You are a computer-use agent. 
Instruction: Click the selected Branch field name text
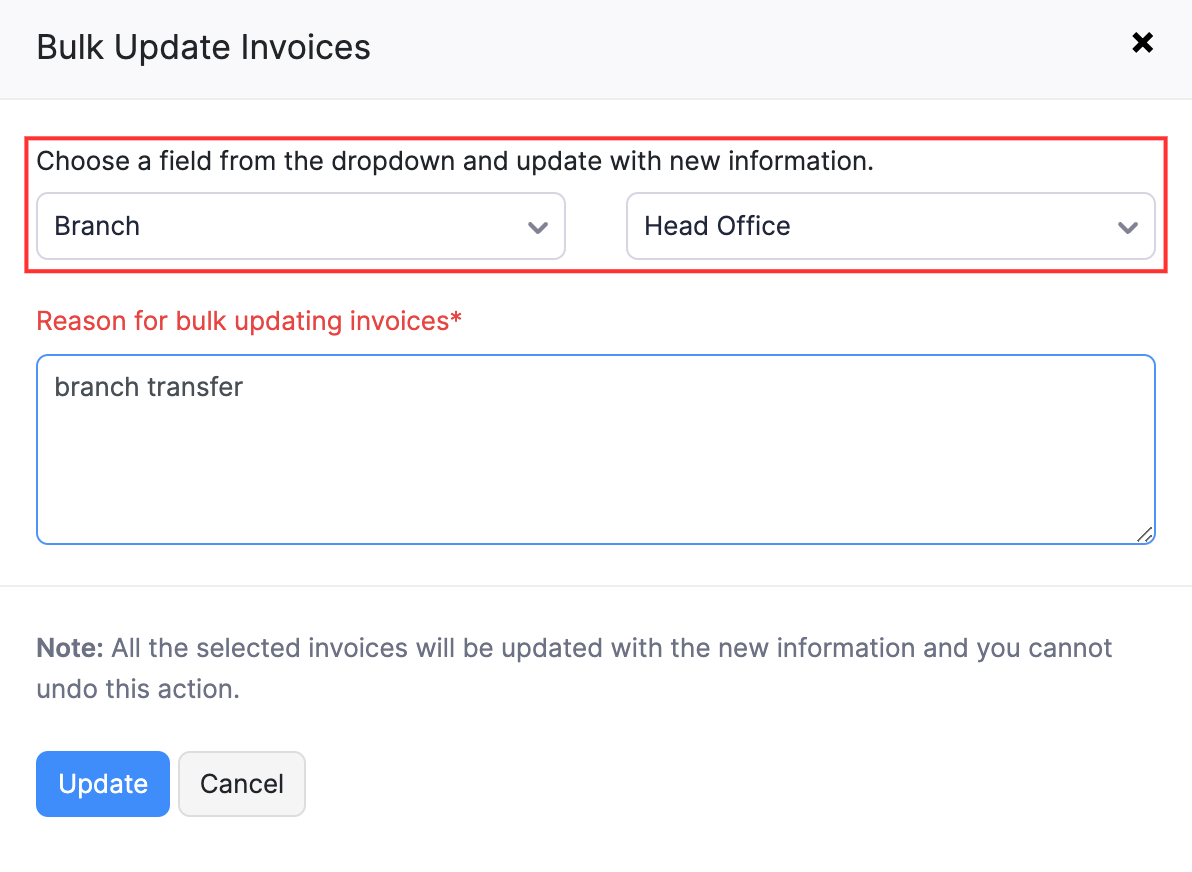pos(97,226)
